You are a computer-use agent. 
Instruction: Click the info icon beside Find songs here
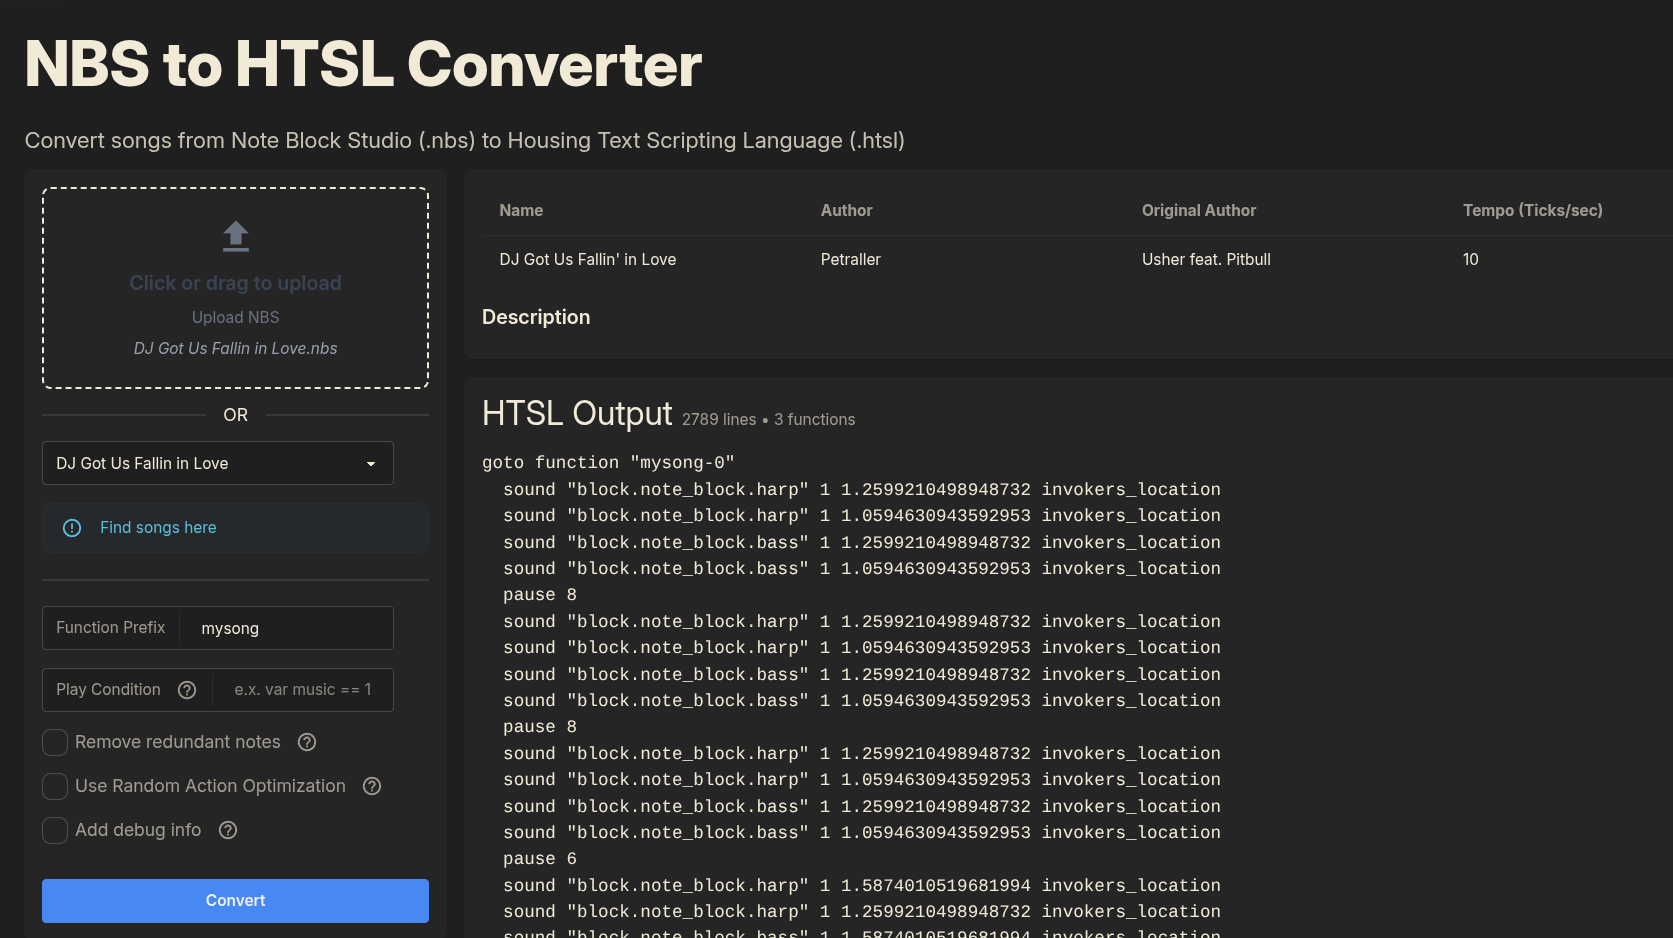click(x=71, y=528)
